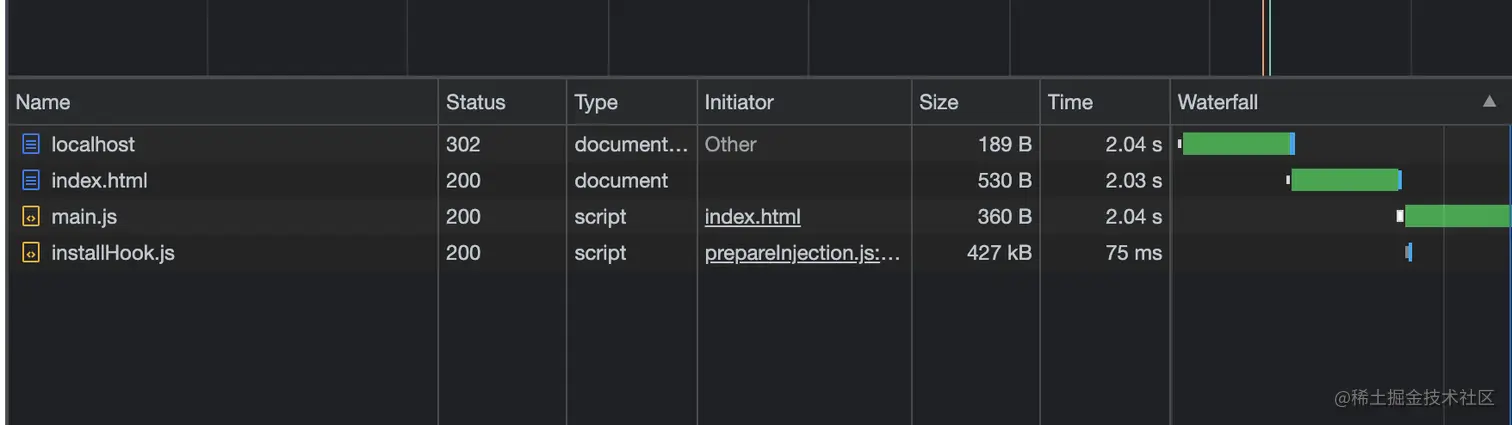Click the installHook.js script file icon
The height and width of the screenshot is (425, 1512).
coord(31,253)
